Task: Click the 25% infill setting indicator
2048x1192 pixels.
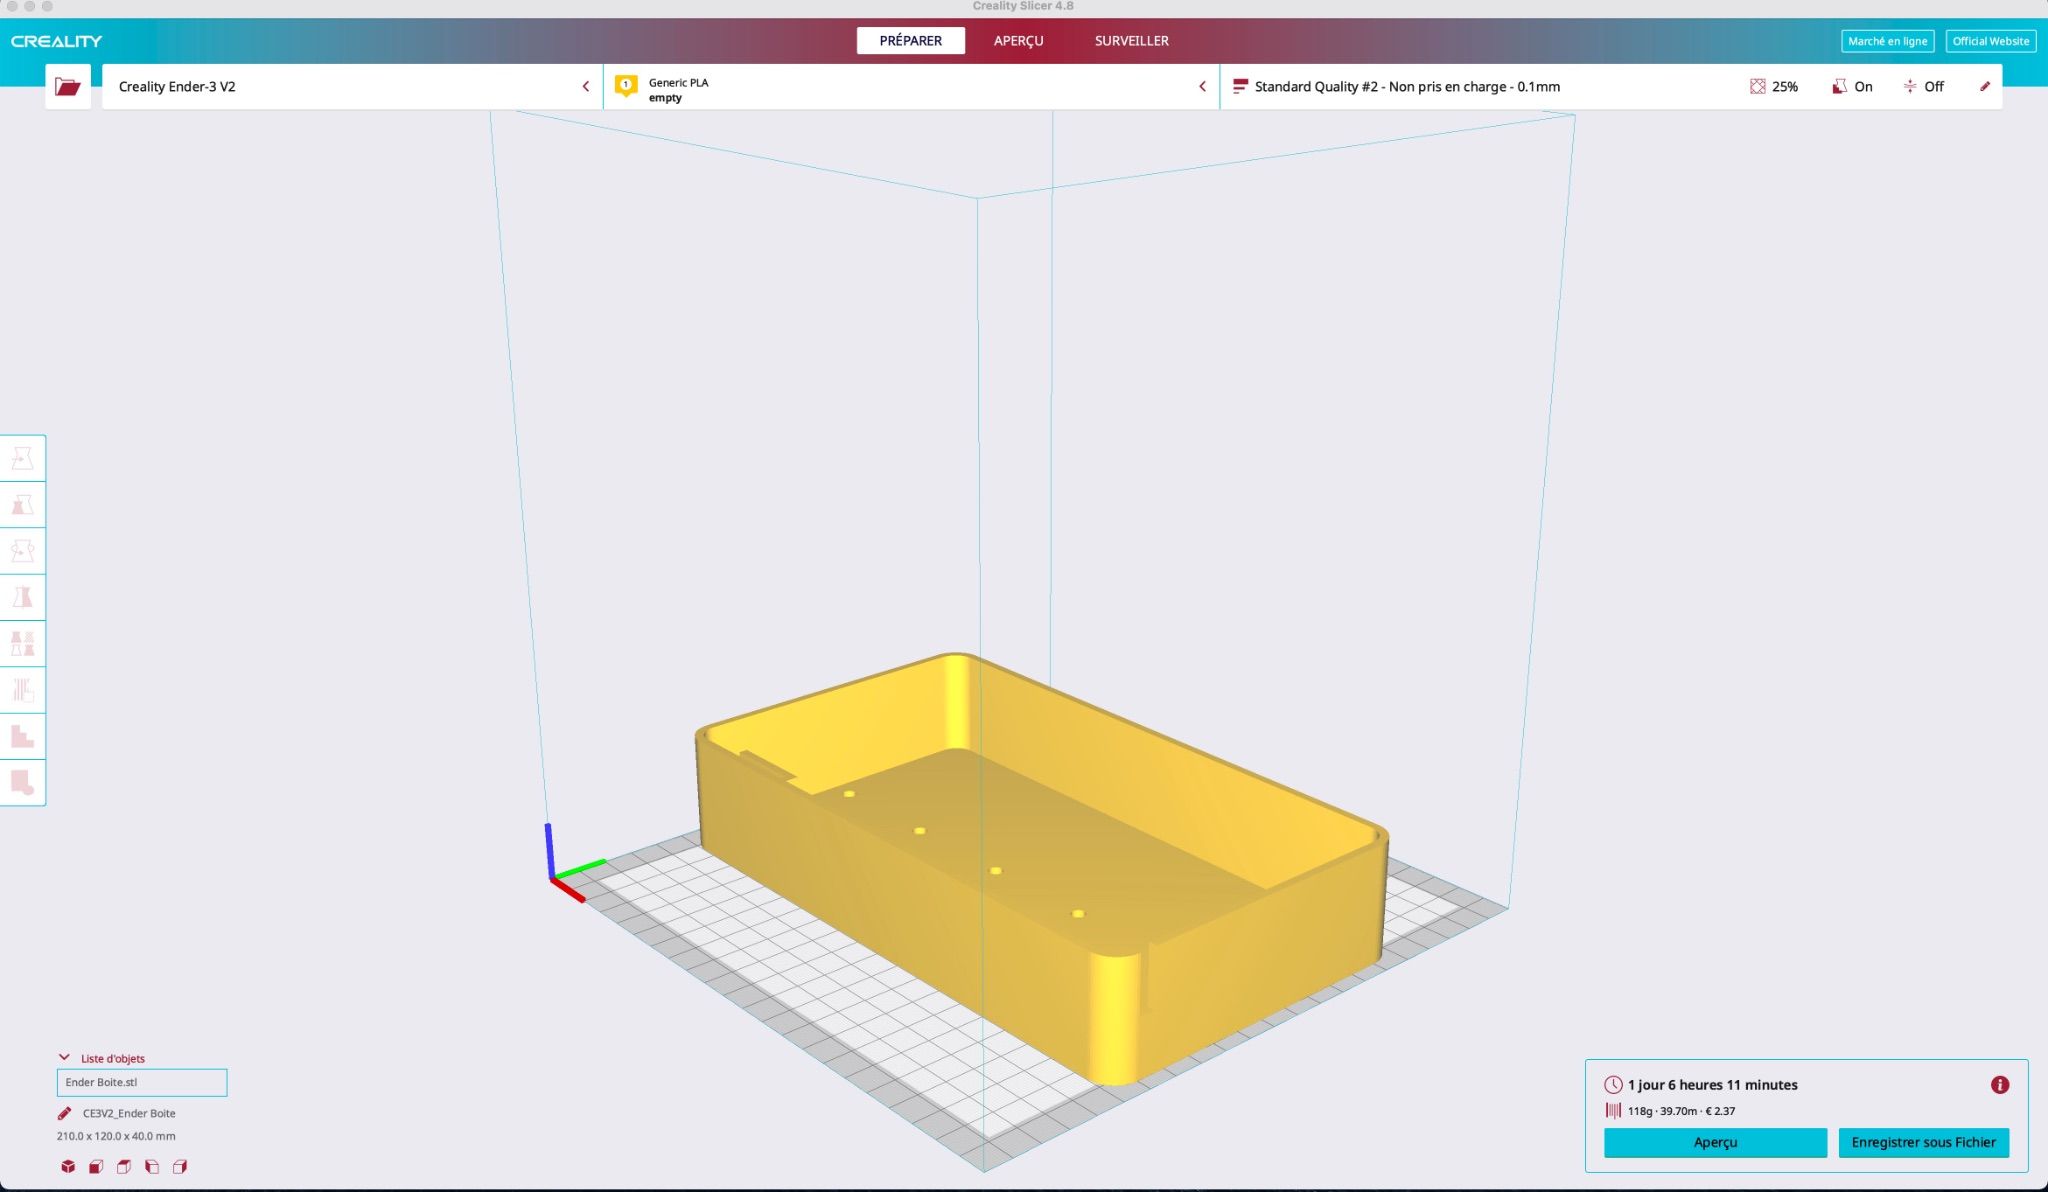Action: 1774,87
